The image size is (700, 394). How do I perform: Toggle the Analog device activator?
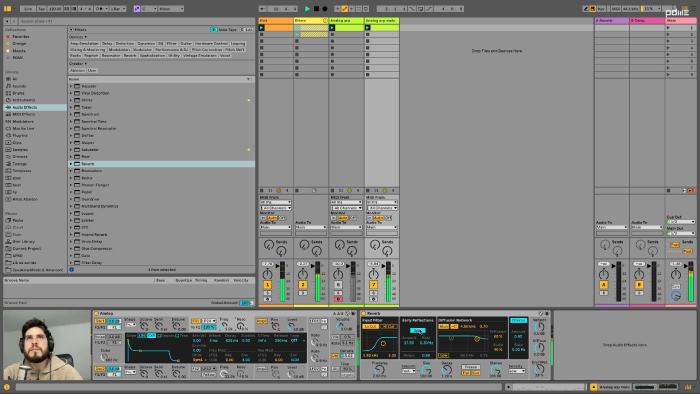click(x=96, y=314)
